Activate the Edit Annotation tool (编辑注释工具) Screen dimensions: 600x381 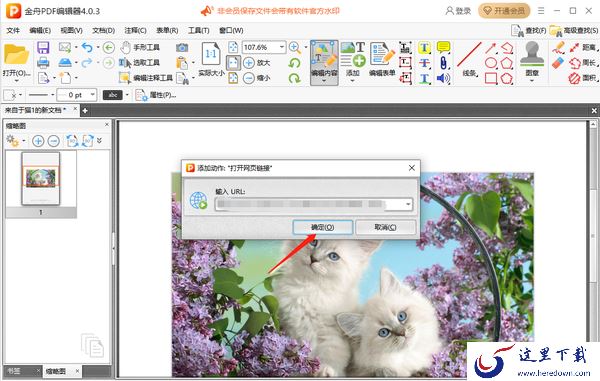146,78
